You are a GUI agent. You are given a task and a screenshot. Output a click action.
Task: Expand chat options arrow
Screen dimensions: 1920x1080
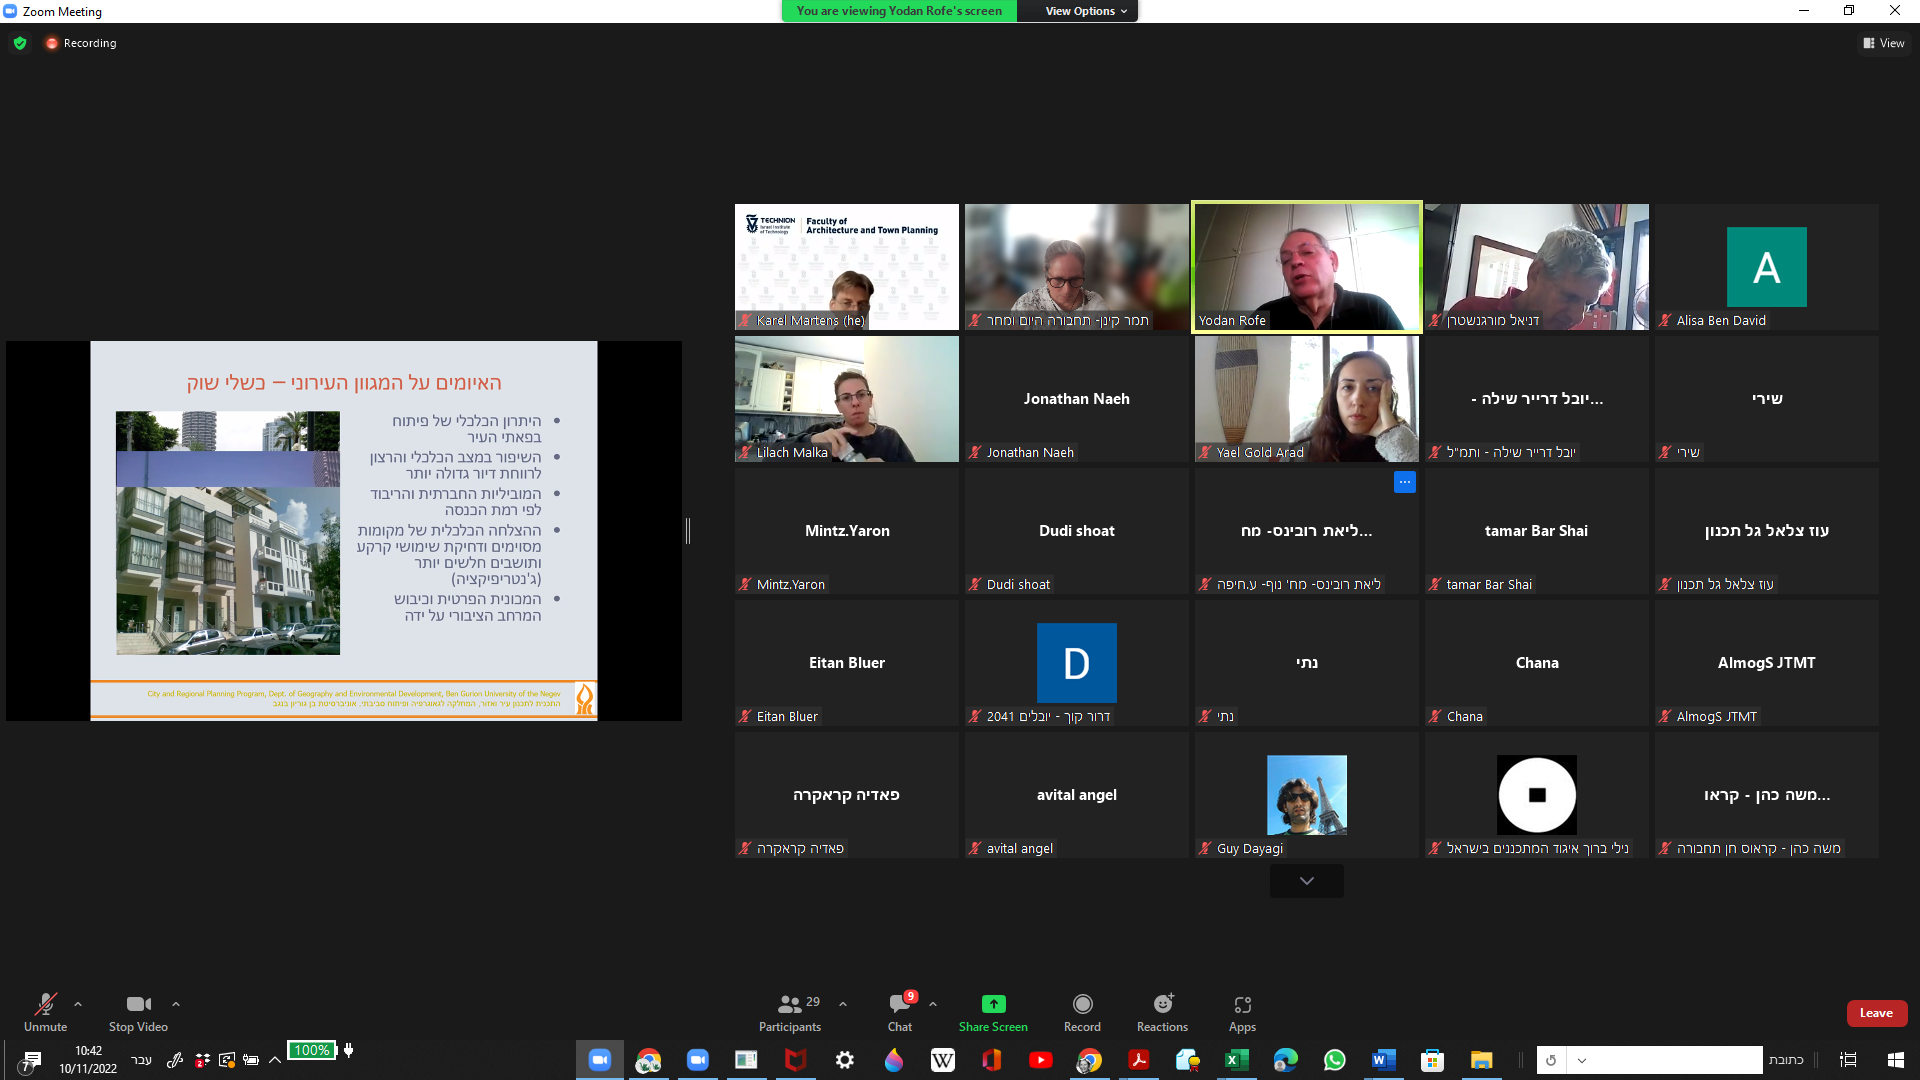point(933,1004)
